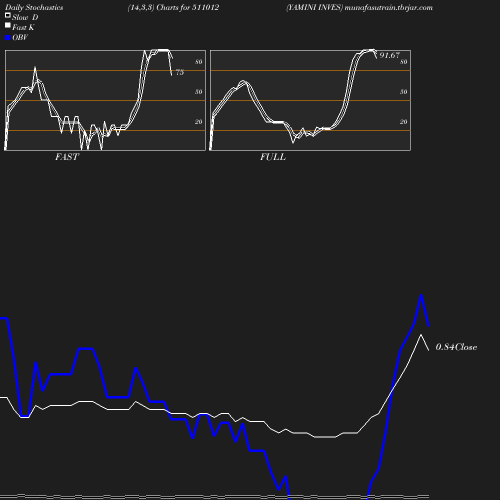Click the 'FAST' chart label
500x500 pixels.
coord(67,157)
